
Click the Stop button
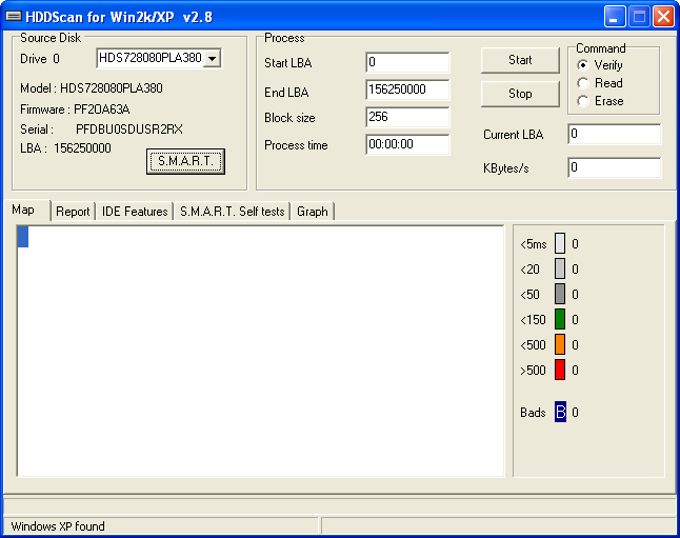pyautogui.click(x=520, y=94)
